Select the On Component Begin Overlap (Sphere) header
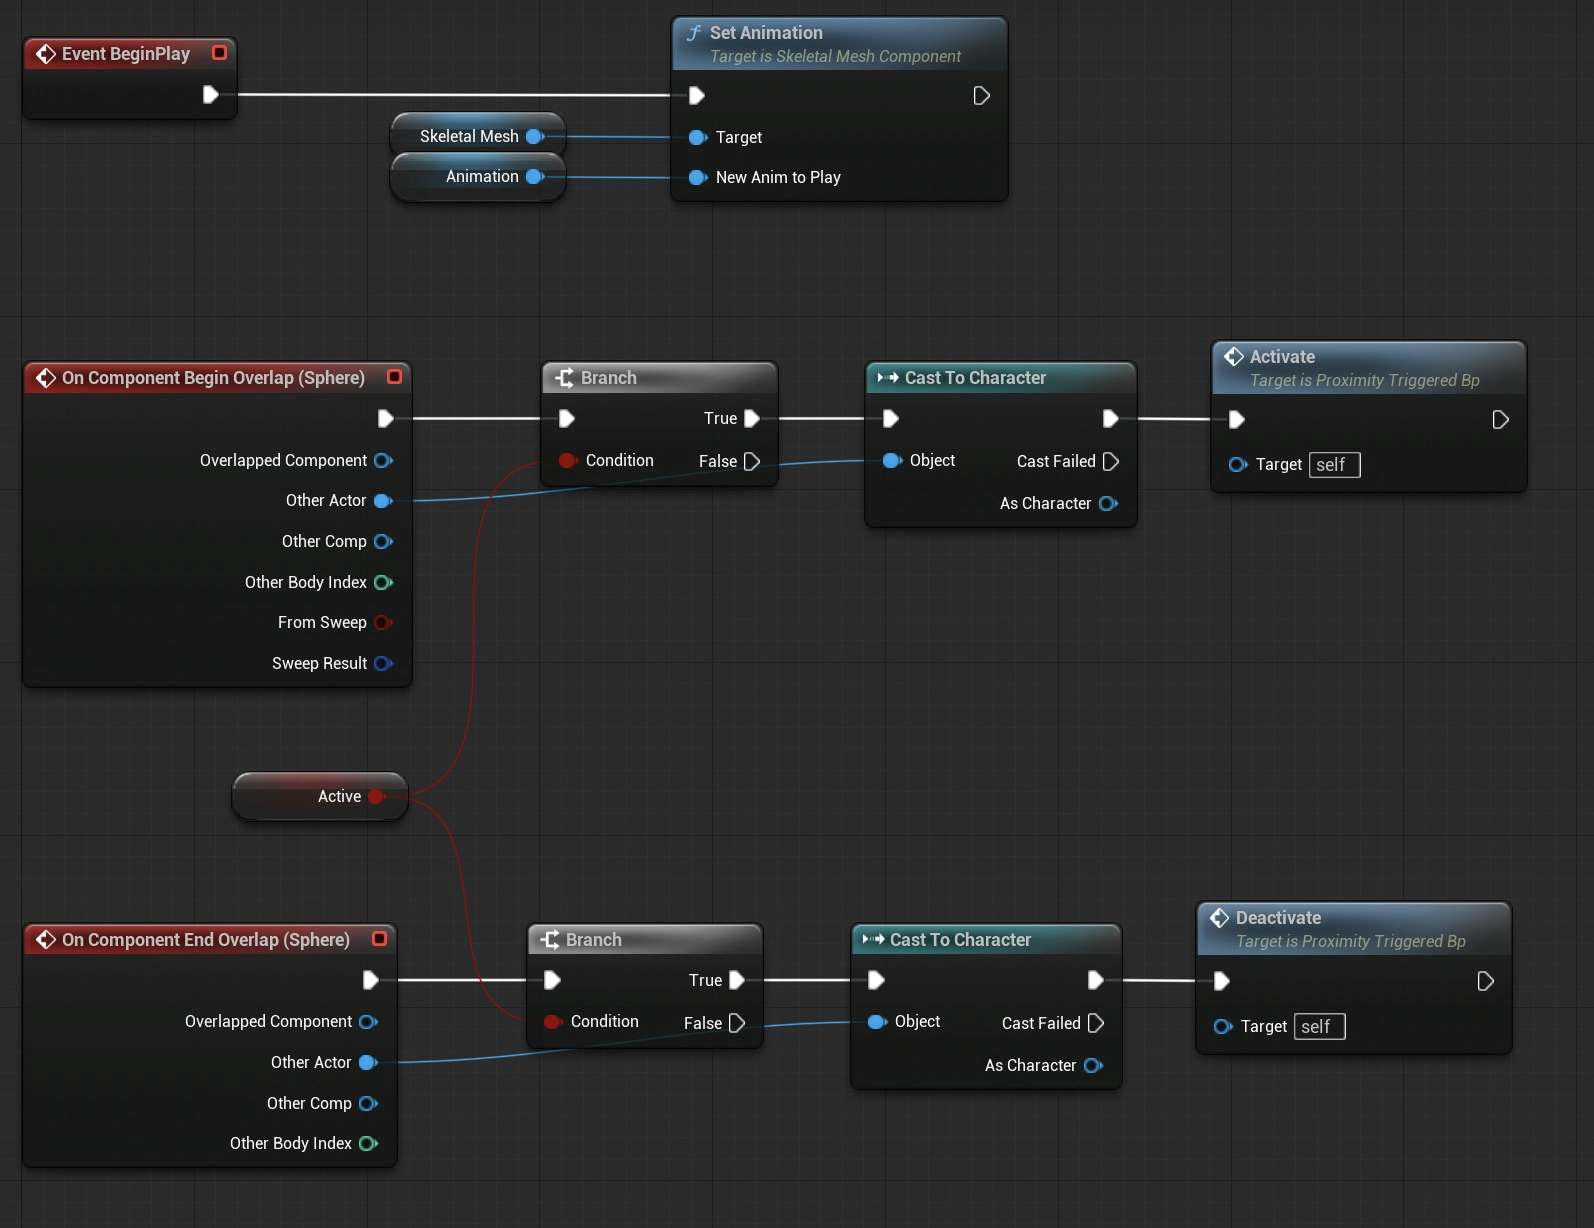Screen dimensions: 1594x1228 pyautogui.click(x=213, y=378)
